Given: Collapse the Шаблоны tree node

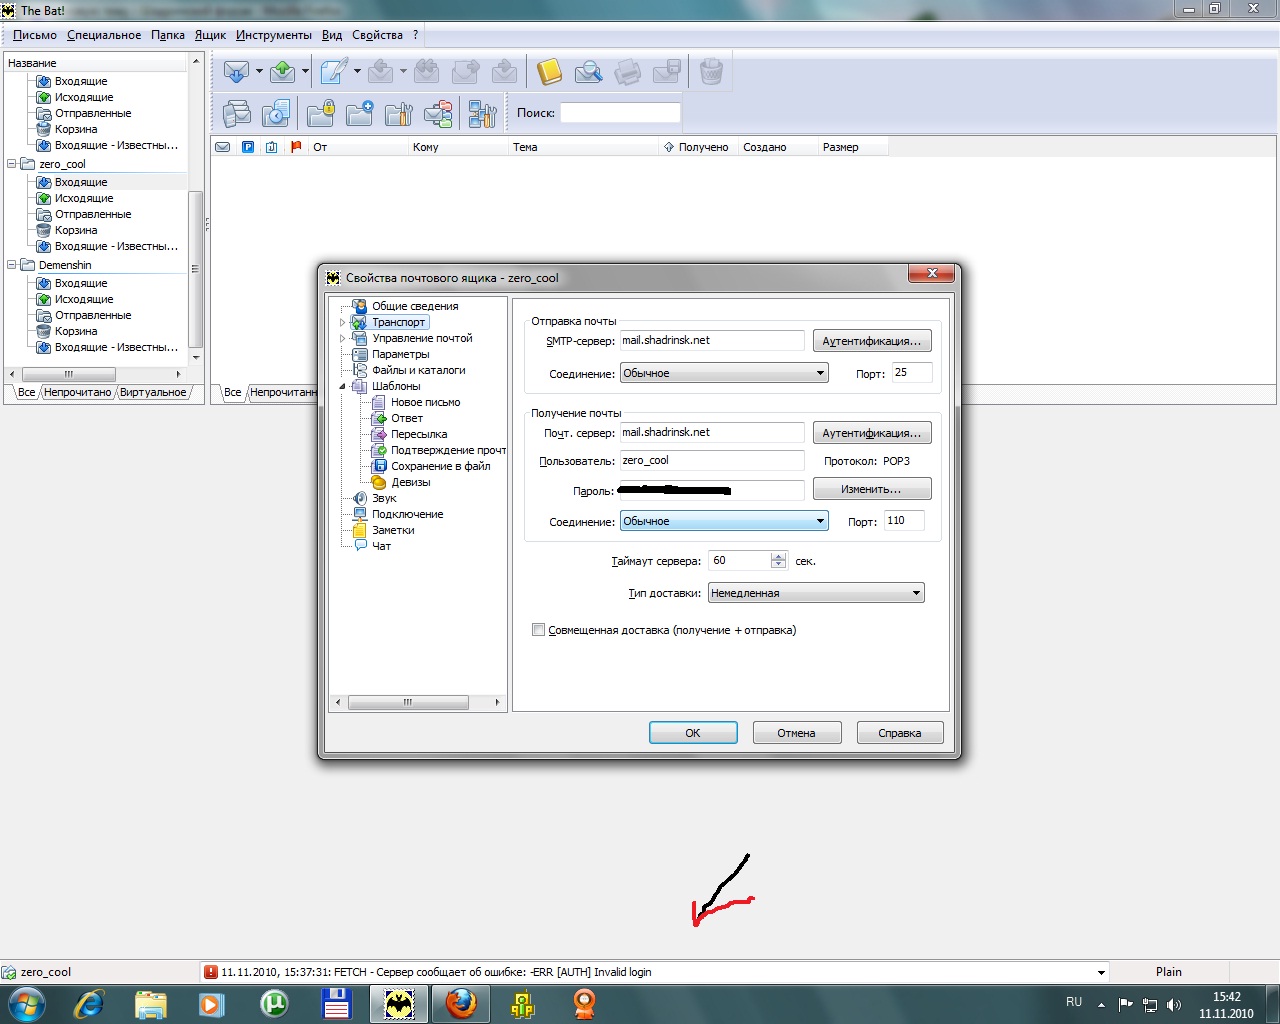Looking at the screenshot, I should coord(342,386).
